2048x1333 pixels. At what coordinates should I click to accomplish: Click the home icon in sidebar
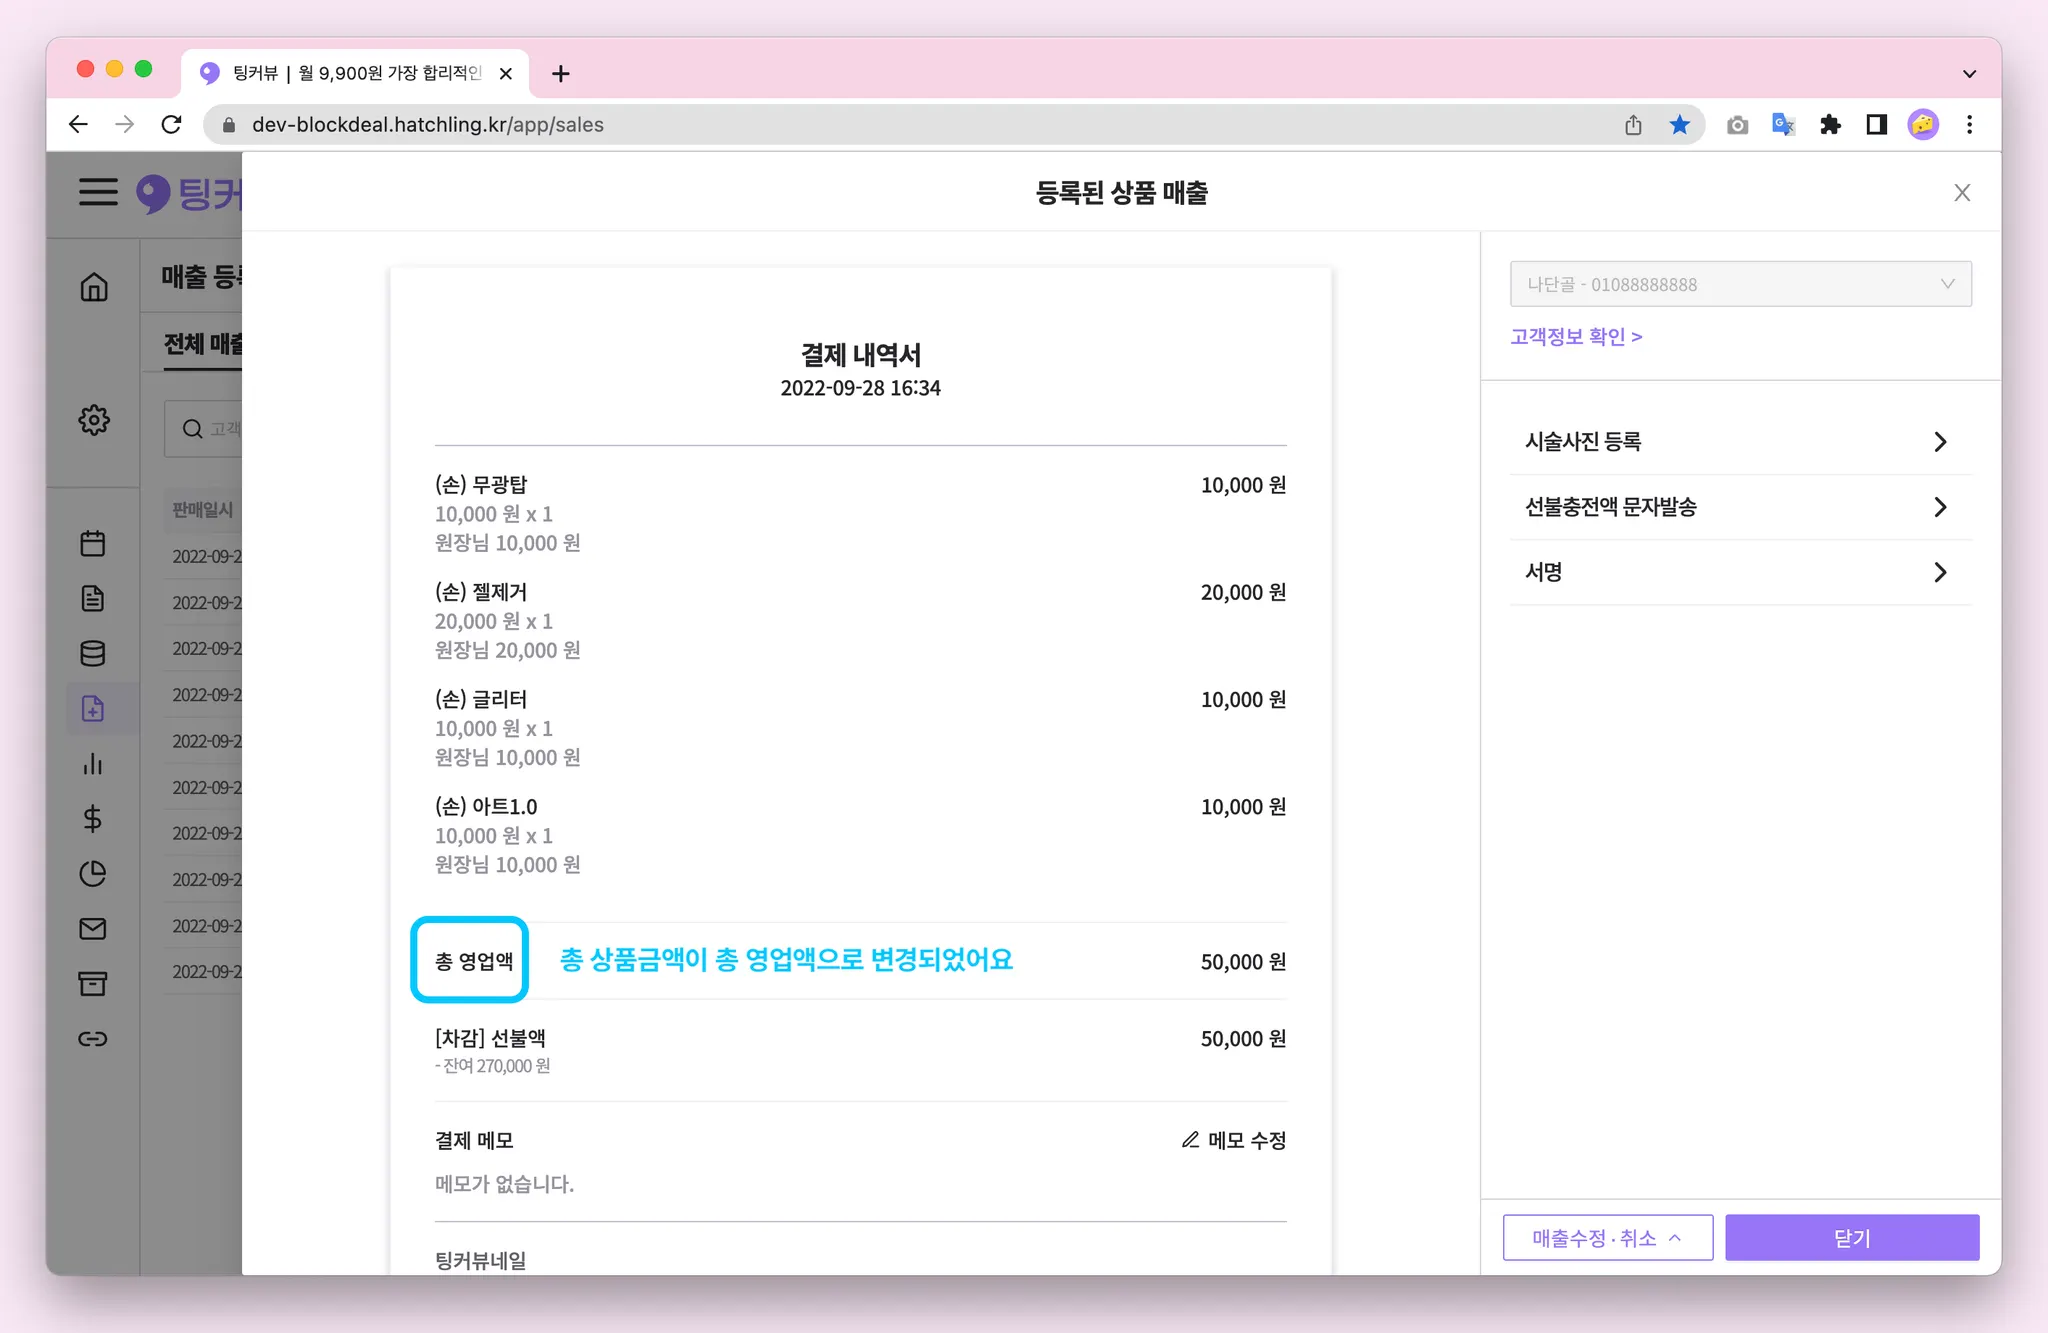click(94, 287)
